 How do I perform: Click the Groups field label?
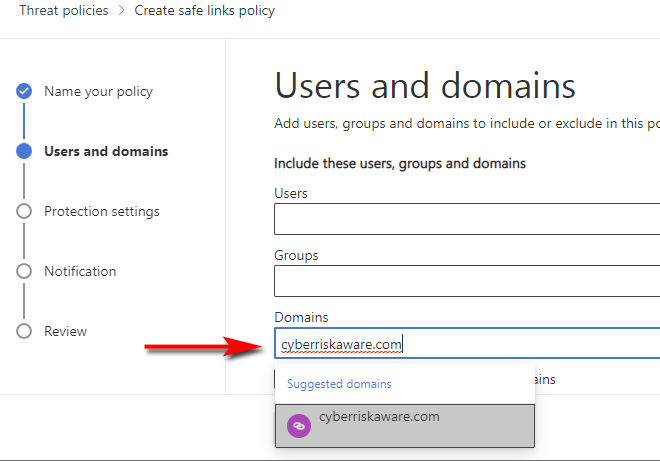click(296, 255)
